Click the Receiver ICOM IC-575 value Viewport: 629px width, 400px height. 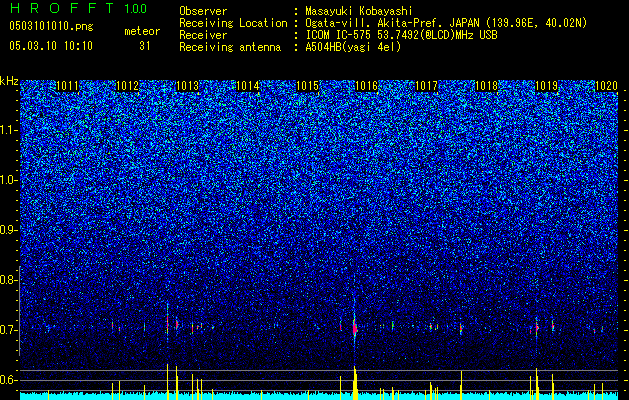401,35
